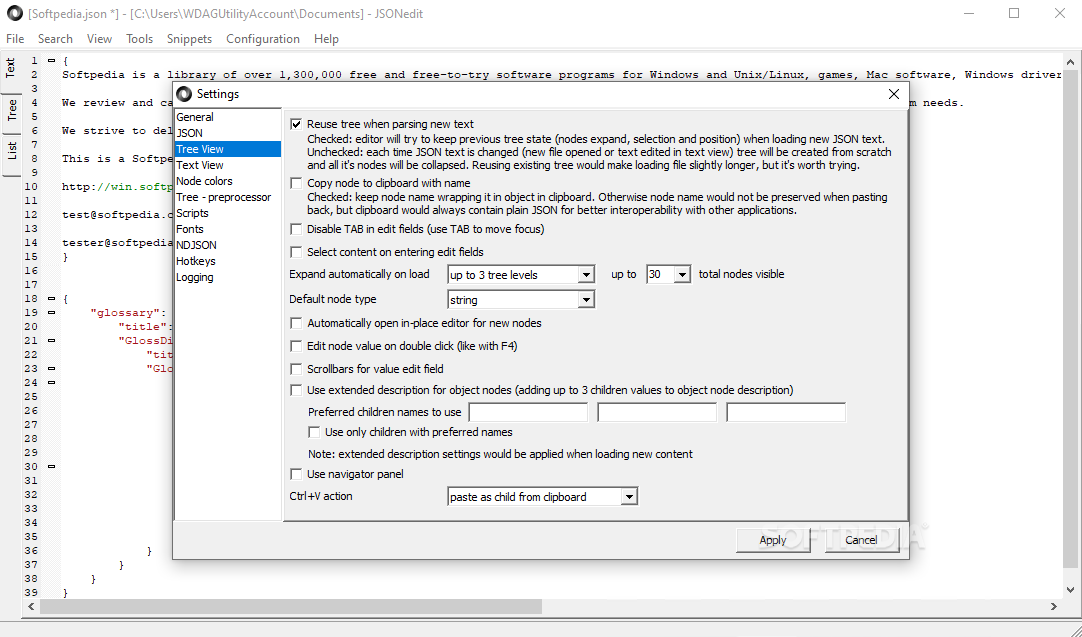This screenshot has width=1082, height=637.
Task: Toggle Scrollbars for value edit field
Action: tap(296, 369)
